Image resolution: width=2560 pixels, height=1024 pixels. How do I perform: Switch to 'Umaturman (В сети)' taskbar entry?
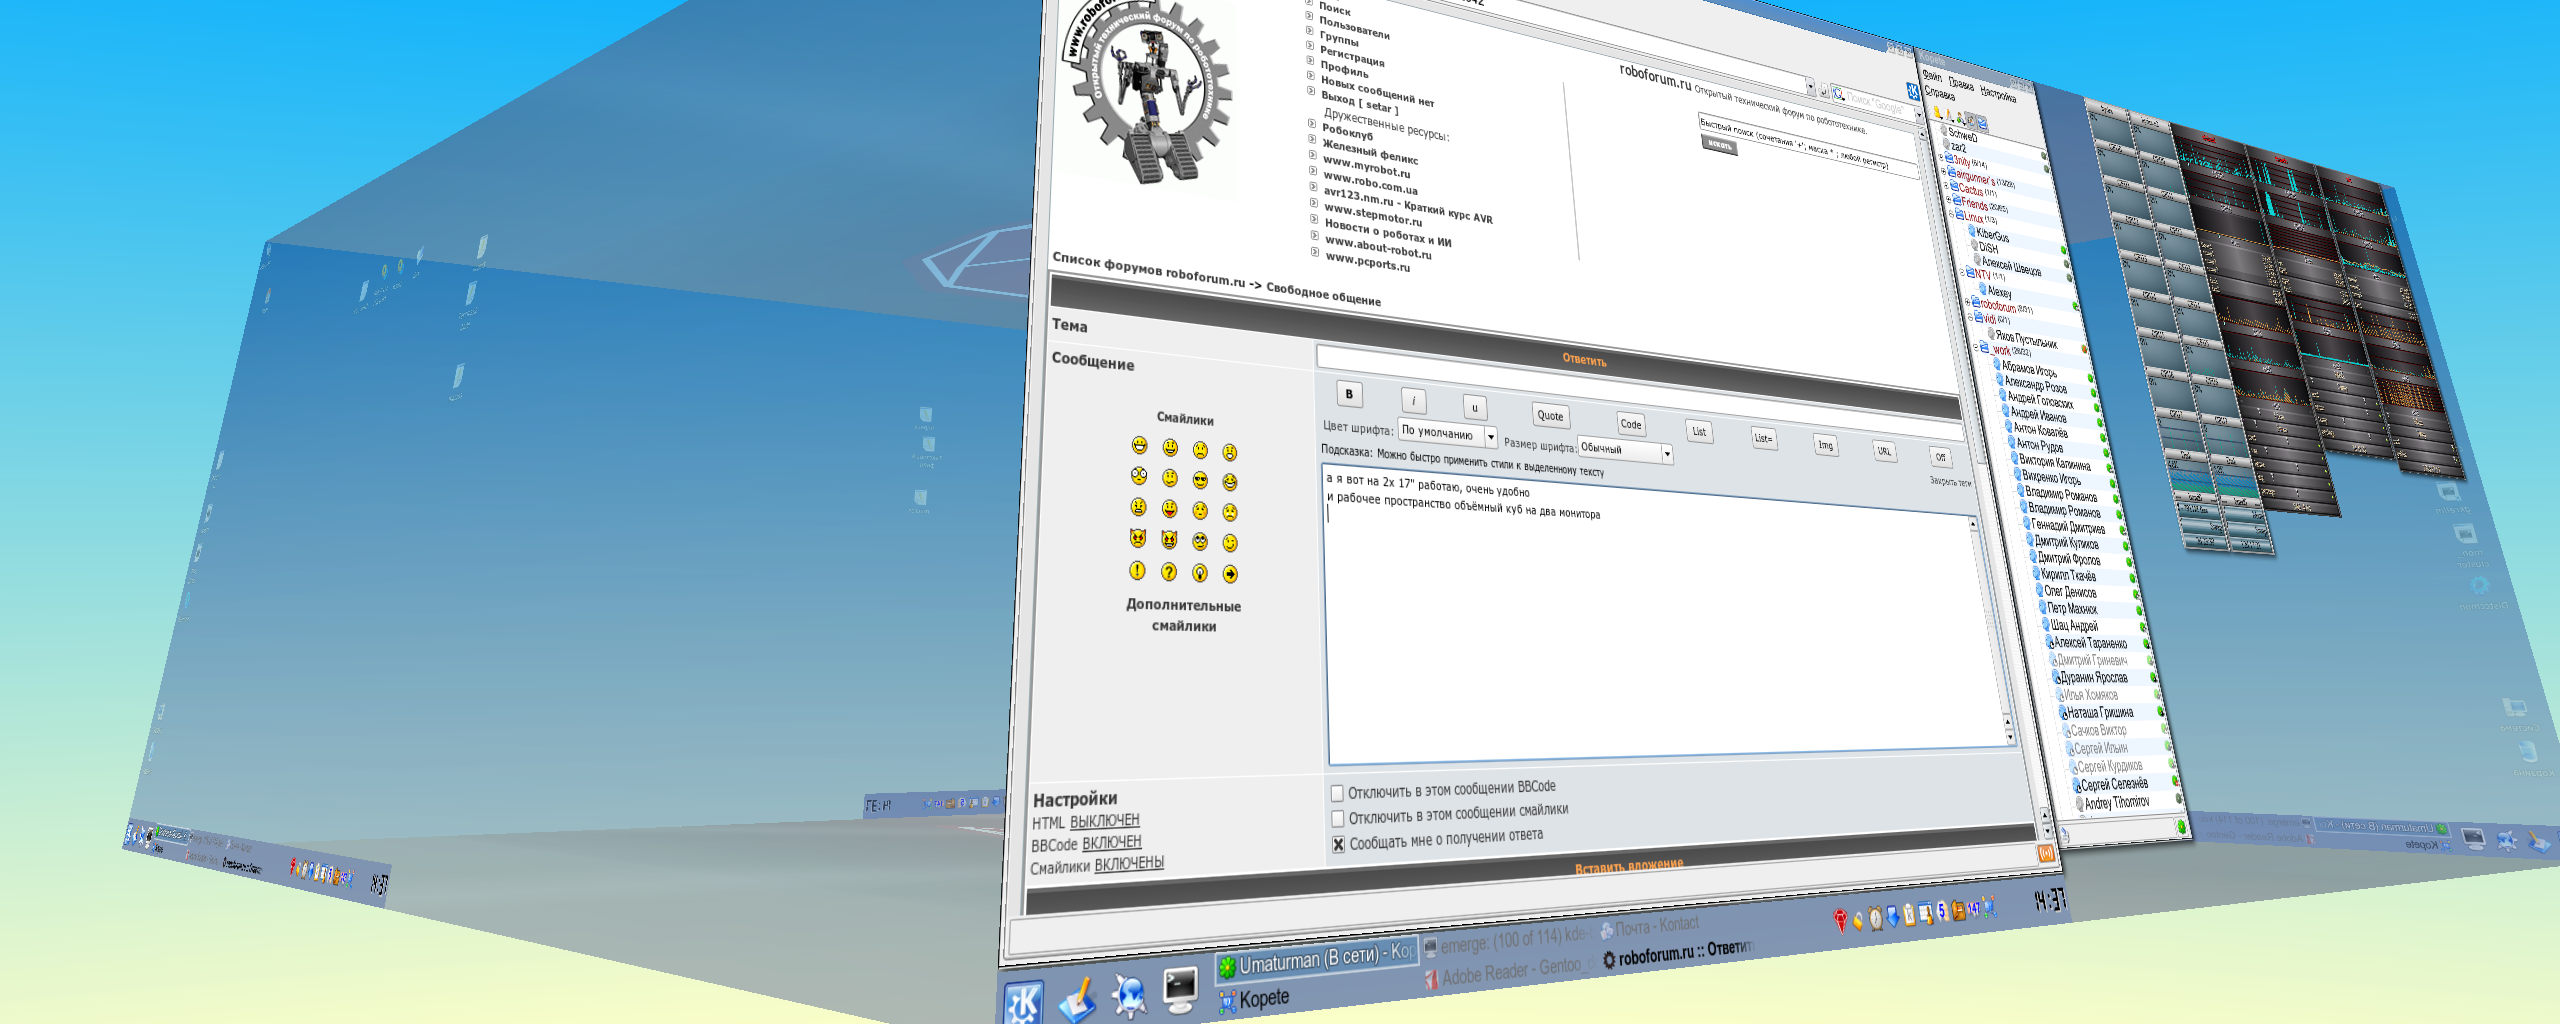coord(1316,960)
